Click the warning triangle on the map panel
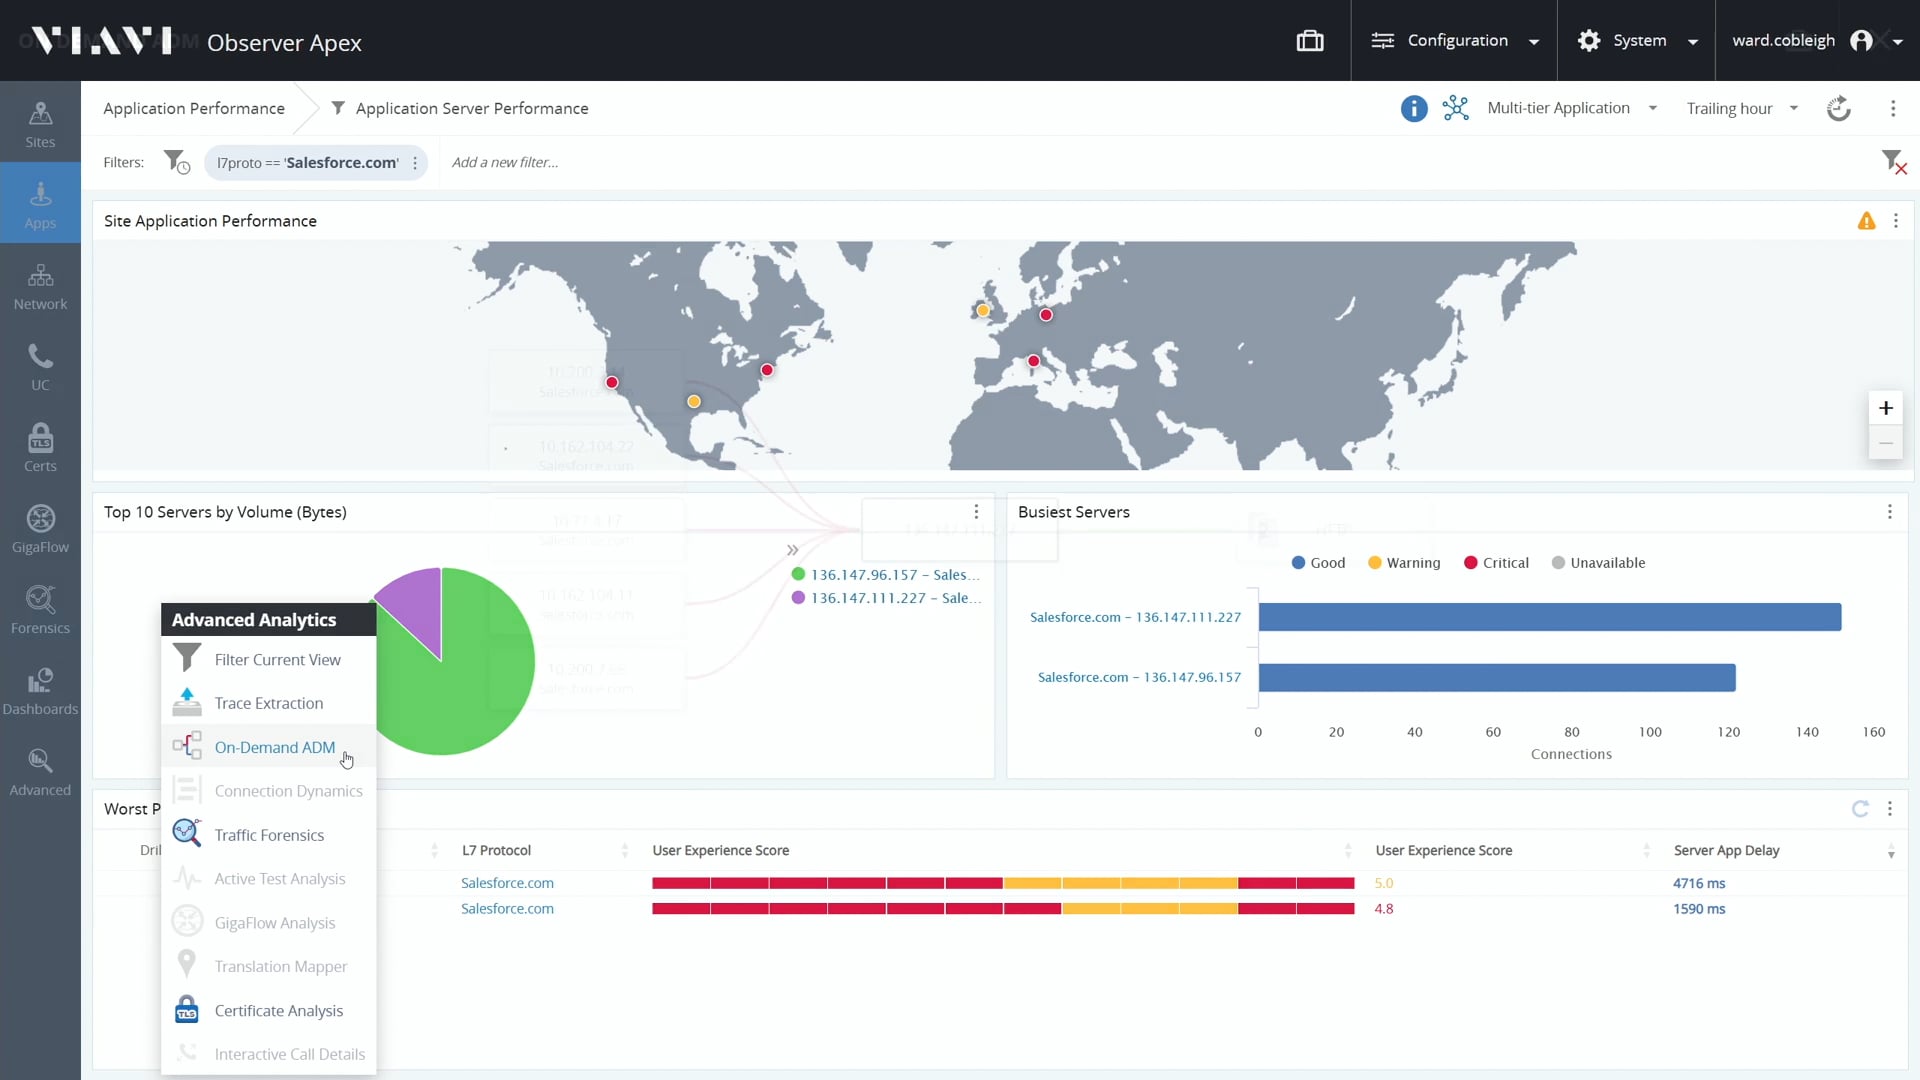The height and width of the screenshot is (1080, 1920). (1866, 221)
